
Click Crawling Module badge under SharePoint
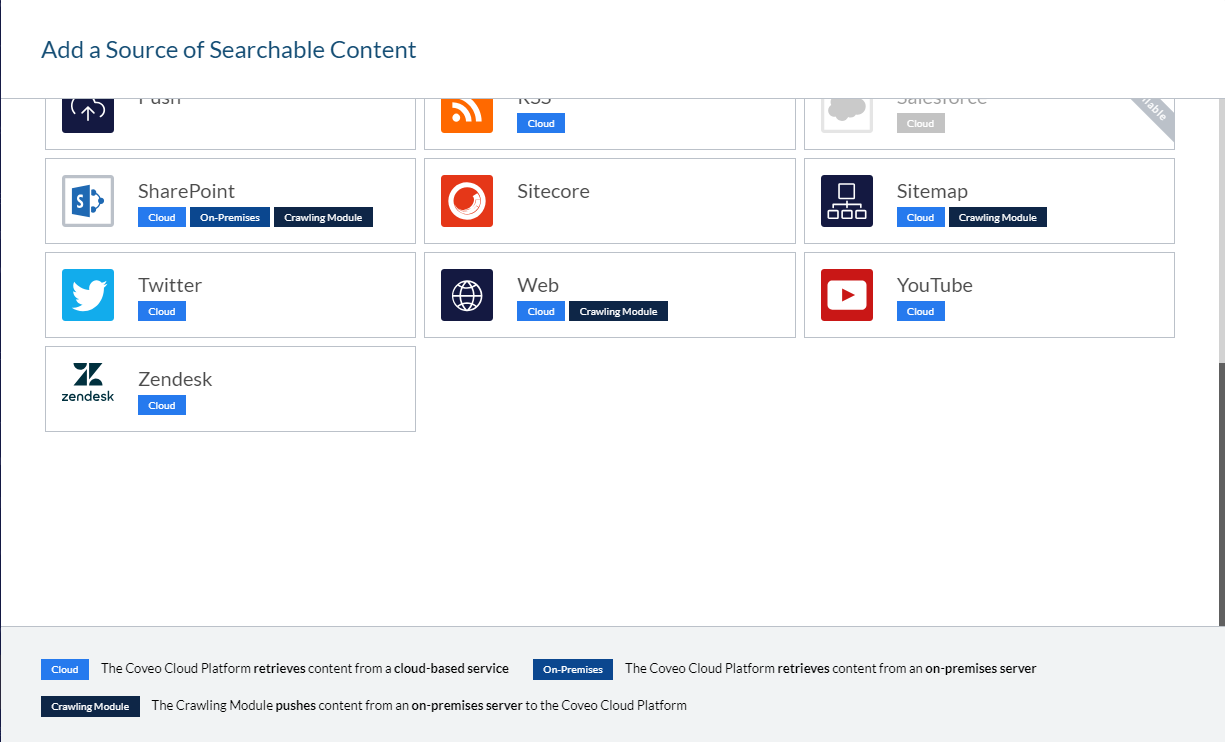tap(323, 217)
